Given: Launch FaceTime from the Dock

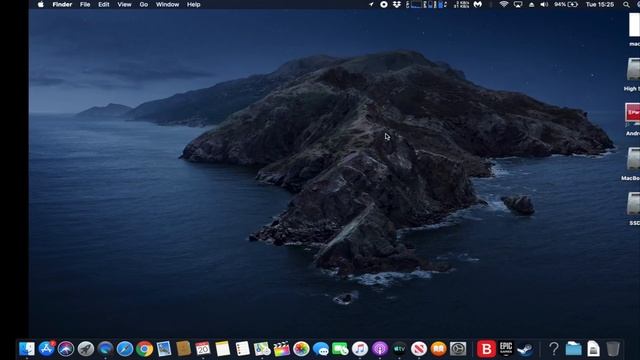Looking at the screenshot, I should point(340,349).
